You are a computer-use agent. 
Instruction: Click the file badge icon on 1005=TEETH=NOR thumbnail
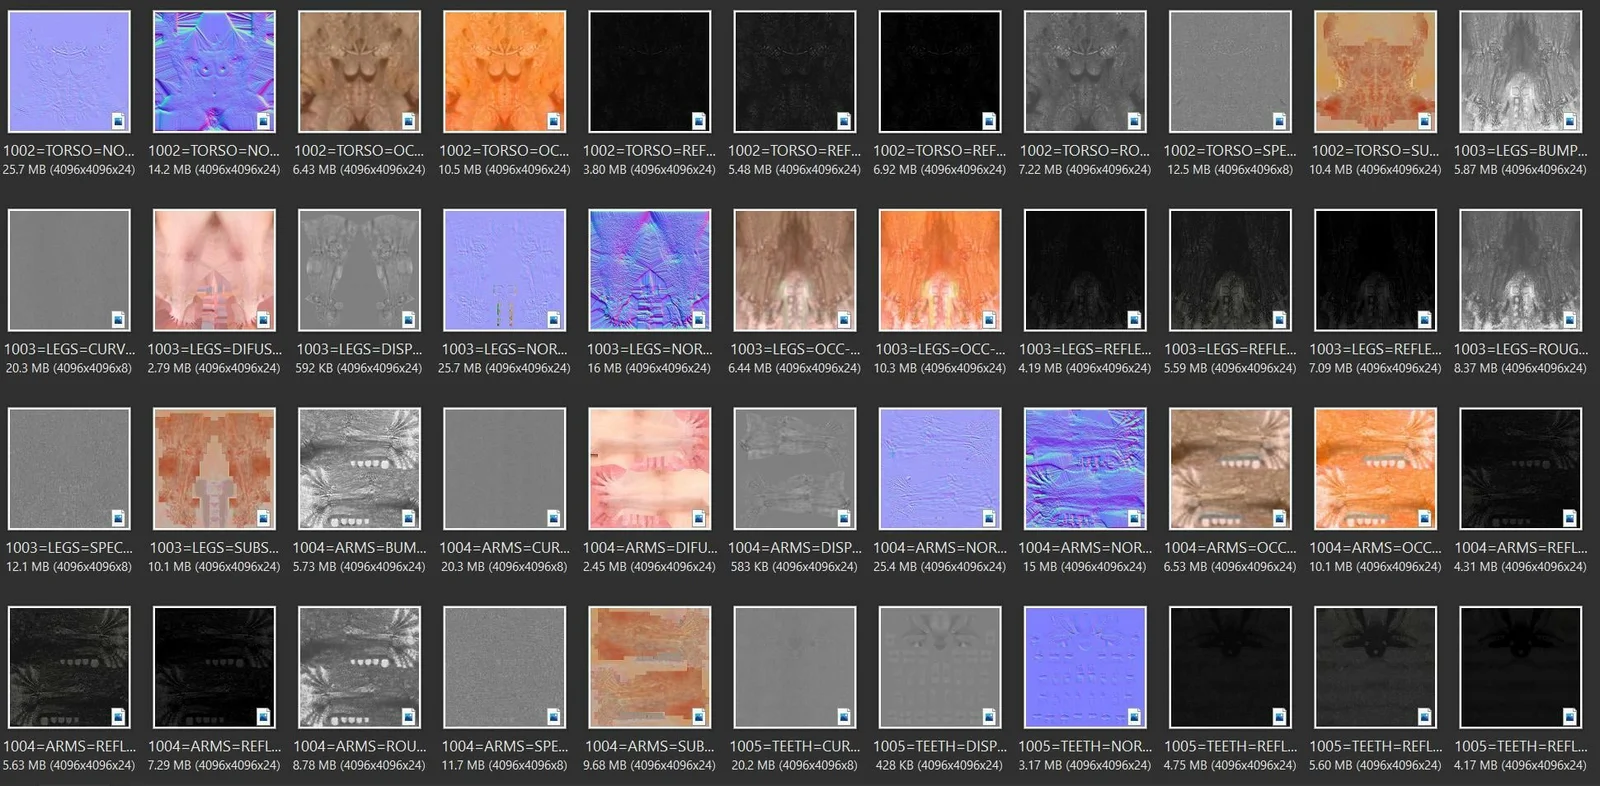pos(1134,716)
